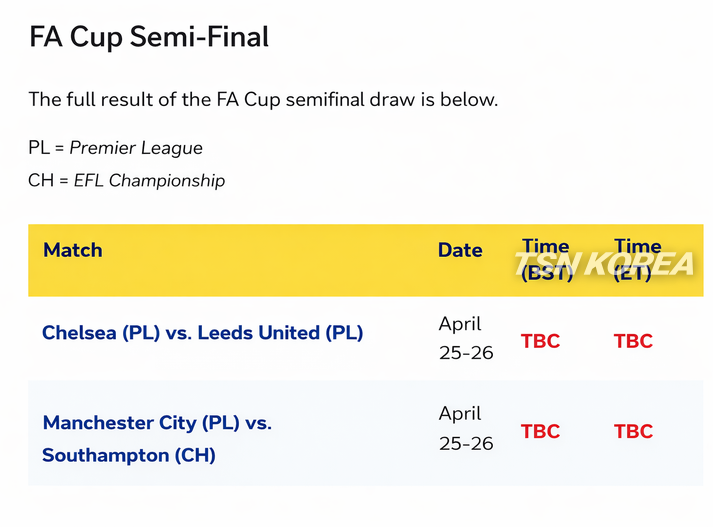This screenshot has height=527, width=713.
Task: Click the semifinal draw intro sentence
Action: pyautogui.click(x=262, y=100)
